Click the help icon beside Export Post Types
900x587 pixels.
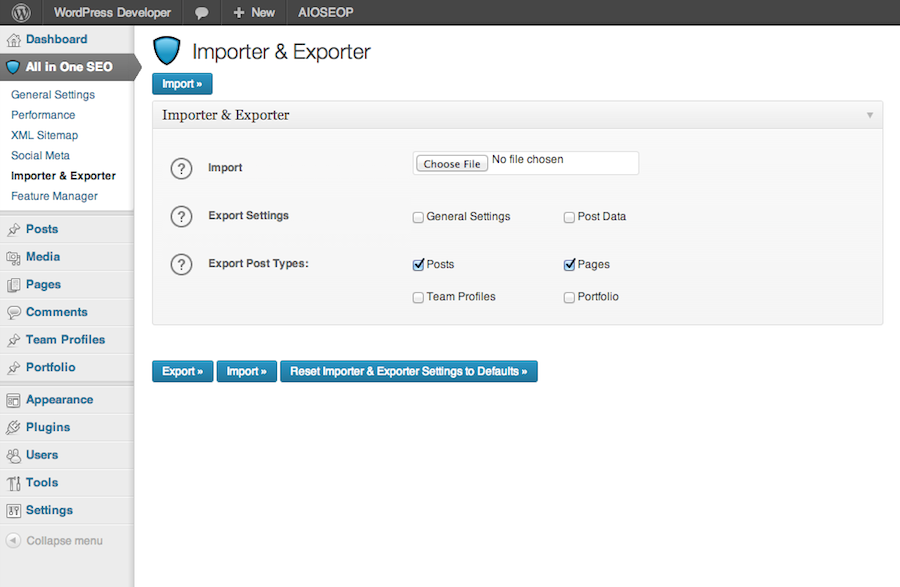tap(181, 264)
